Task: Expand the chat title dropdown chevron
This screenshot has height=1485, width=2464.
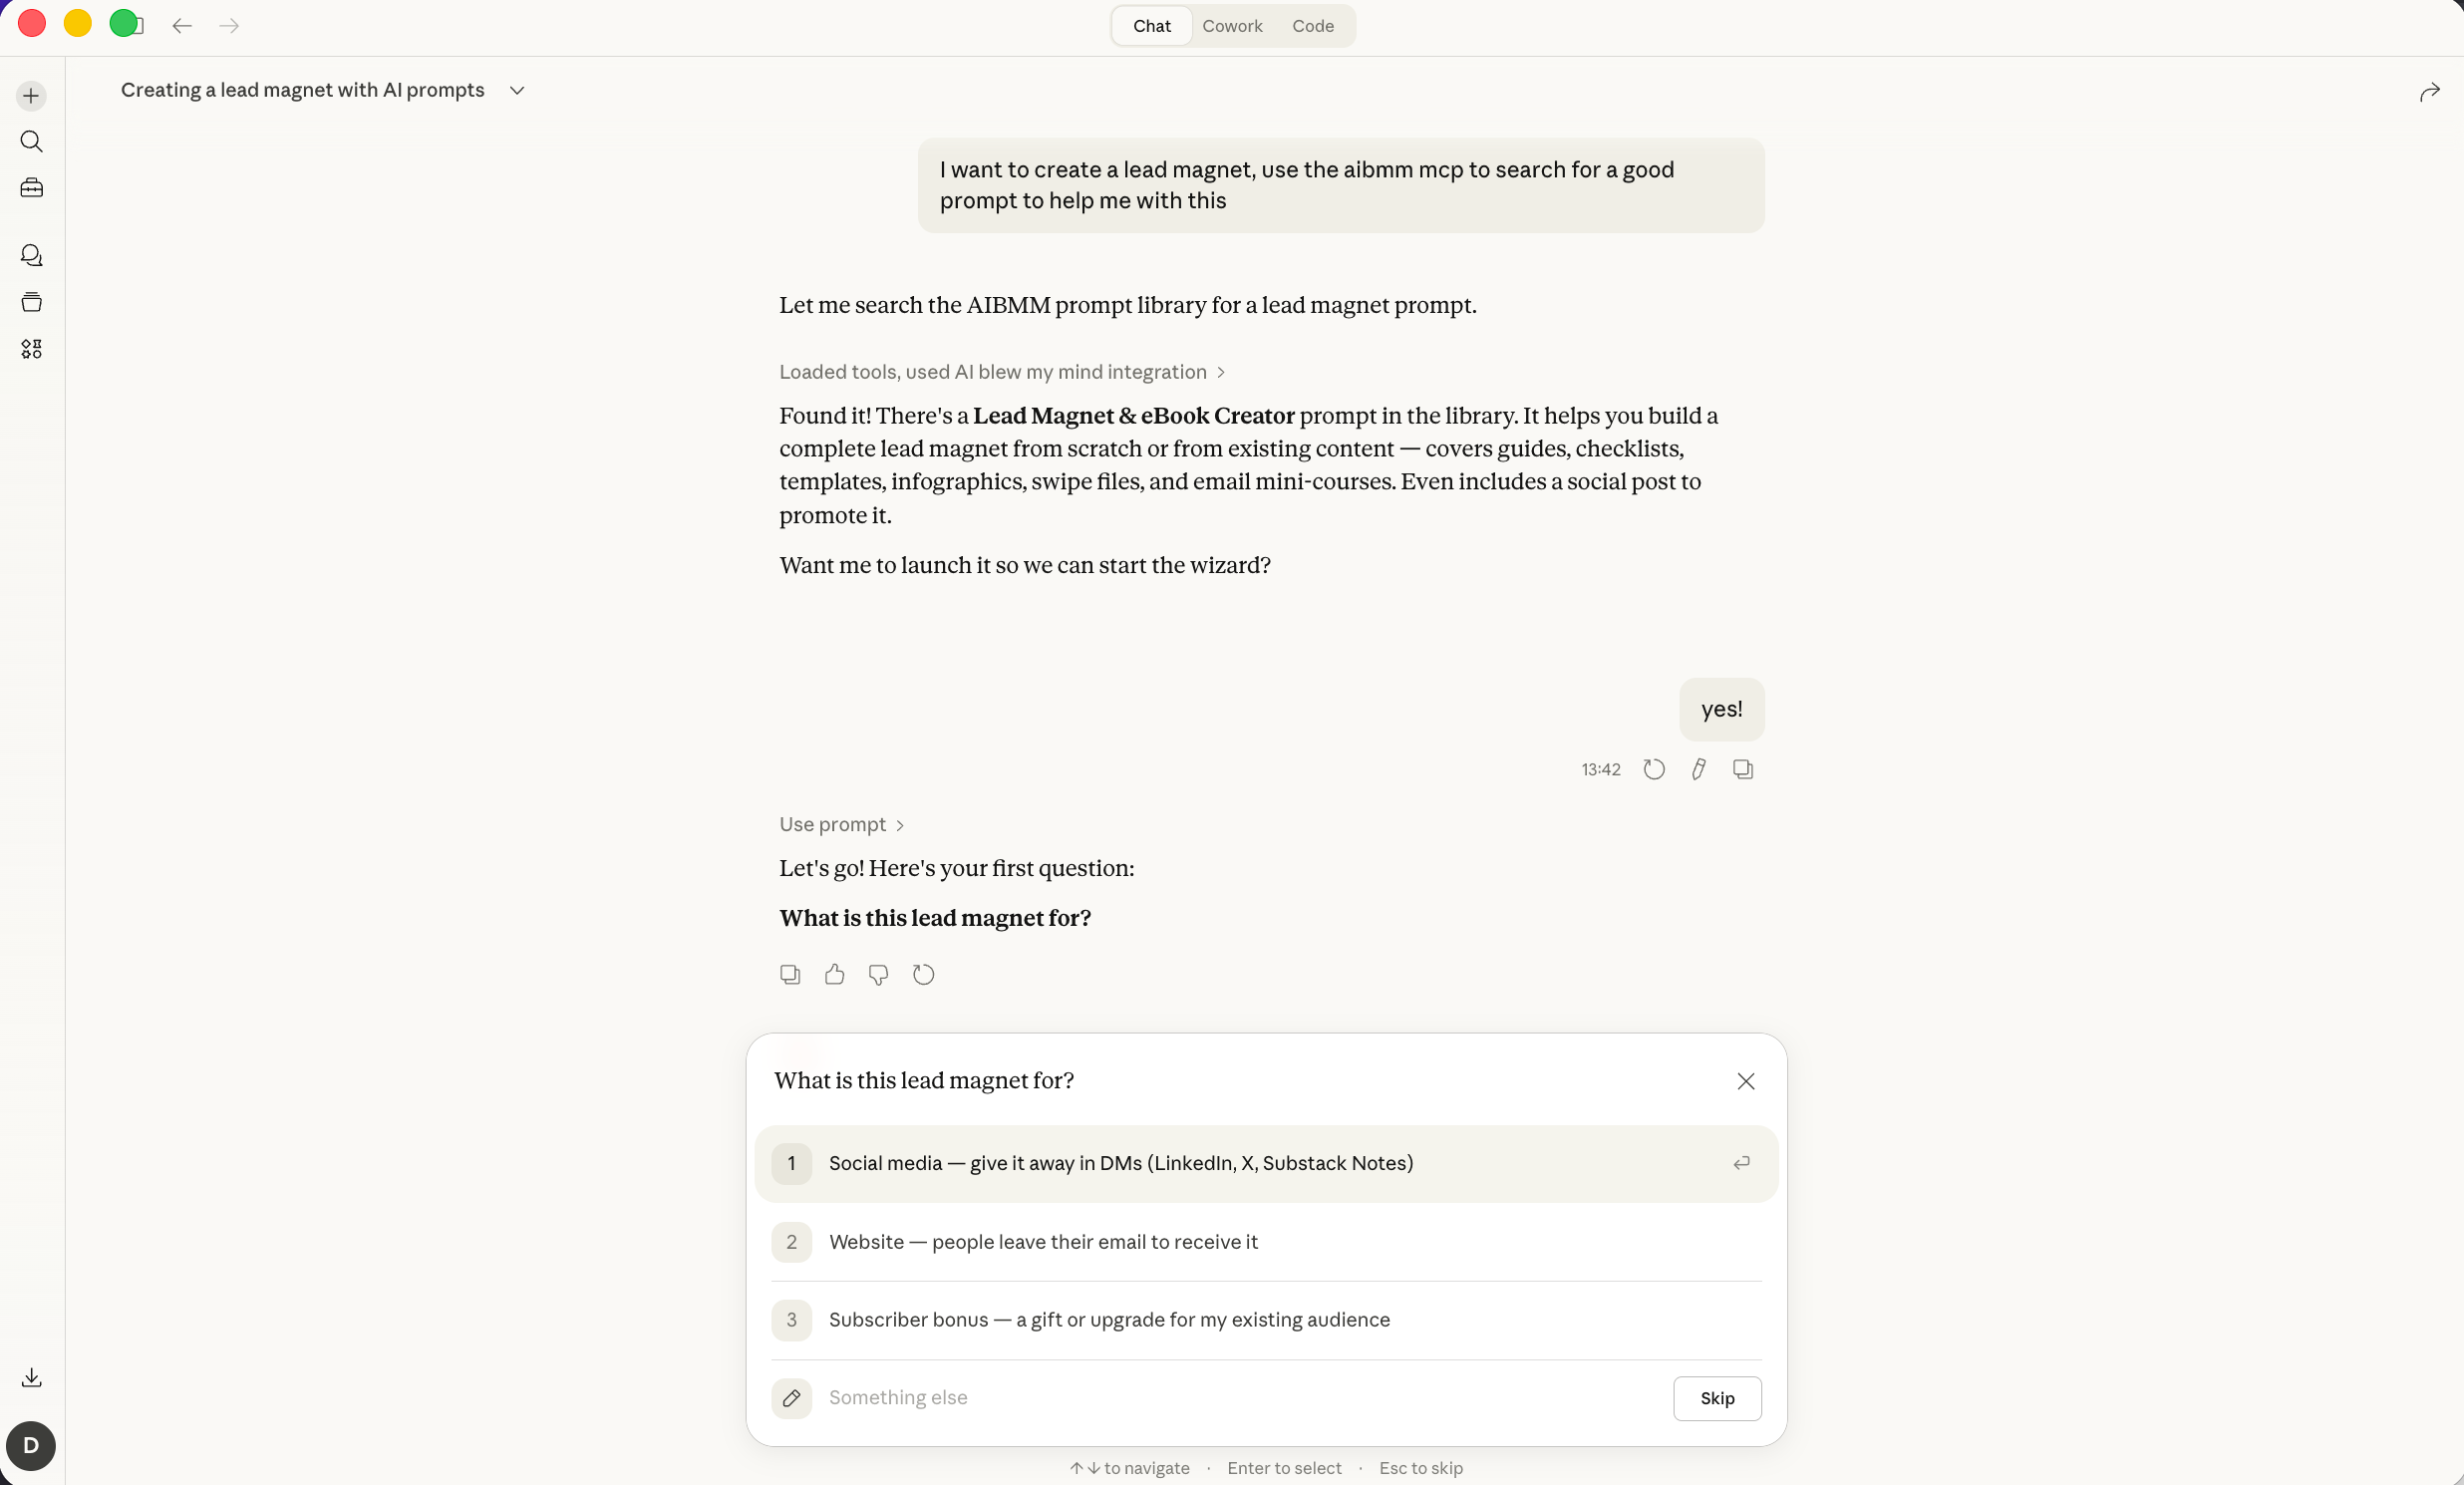Action: coord(517,90)
